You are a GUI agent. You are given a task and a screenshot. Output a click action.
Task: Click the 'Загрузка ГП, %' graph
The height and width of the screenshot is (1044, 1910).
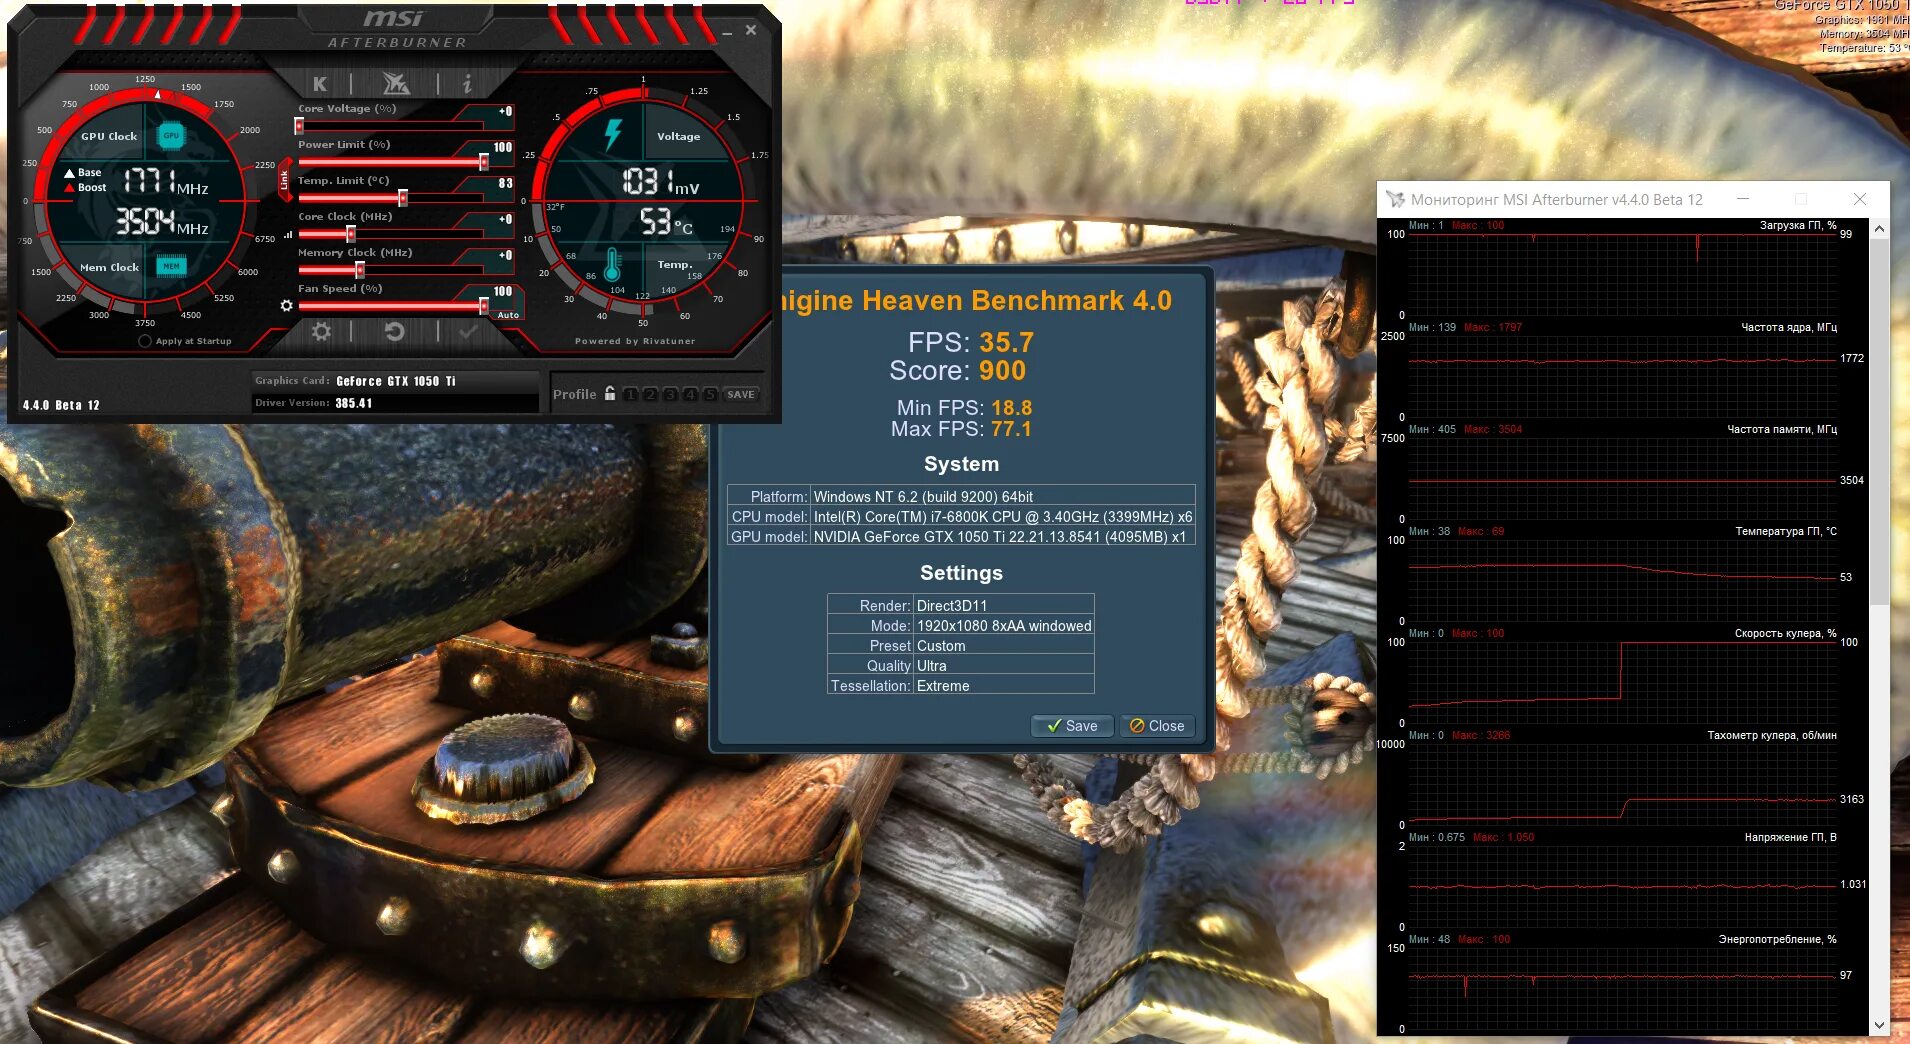click(1622, 275)
